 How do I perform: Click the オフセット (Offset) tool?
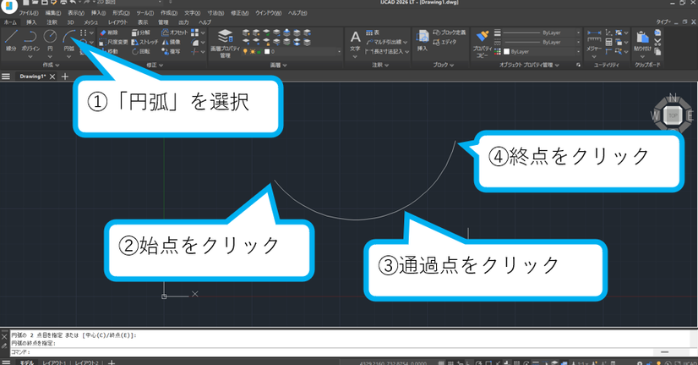click(174, 33)
